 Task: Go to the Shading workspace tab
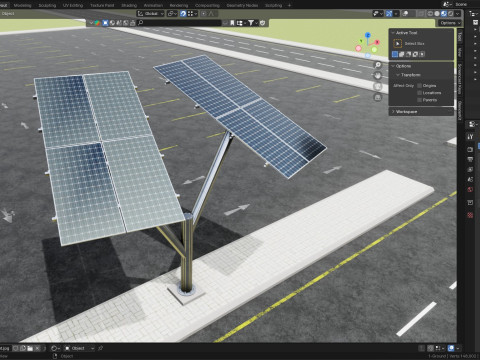pyautogui.click(x=129, y=5)
